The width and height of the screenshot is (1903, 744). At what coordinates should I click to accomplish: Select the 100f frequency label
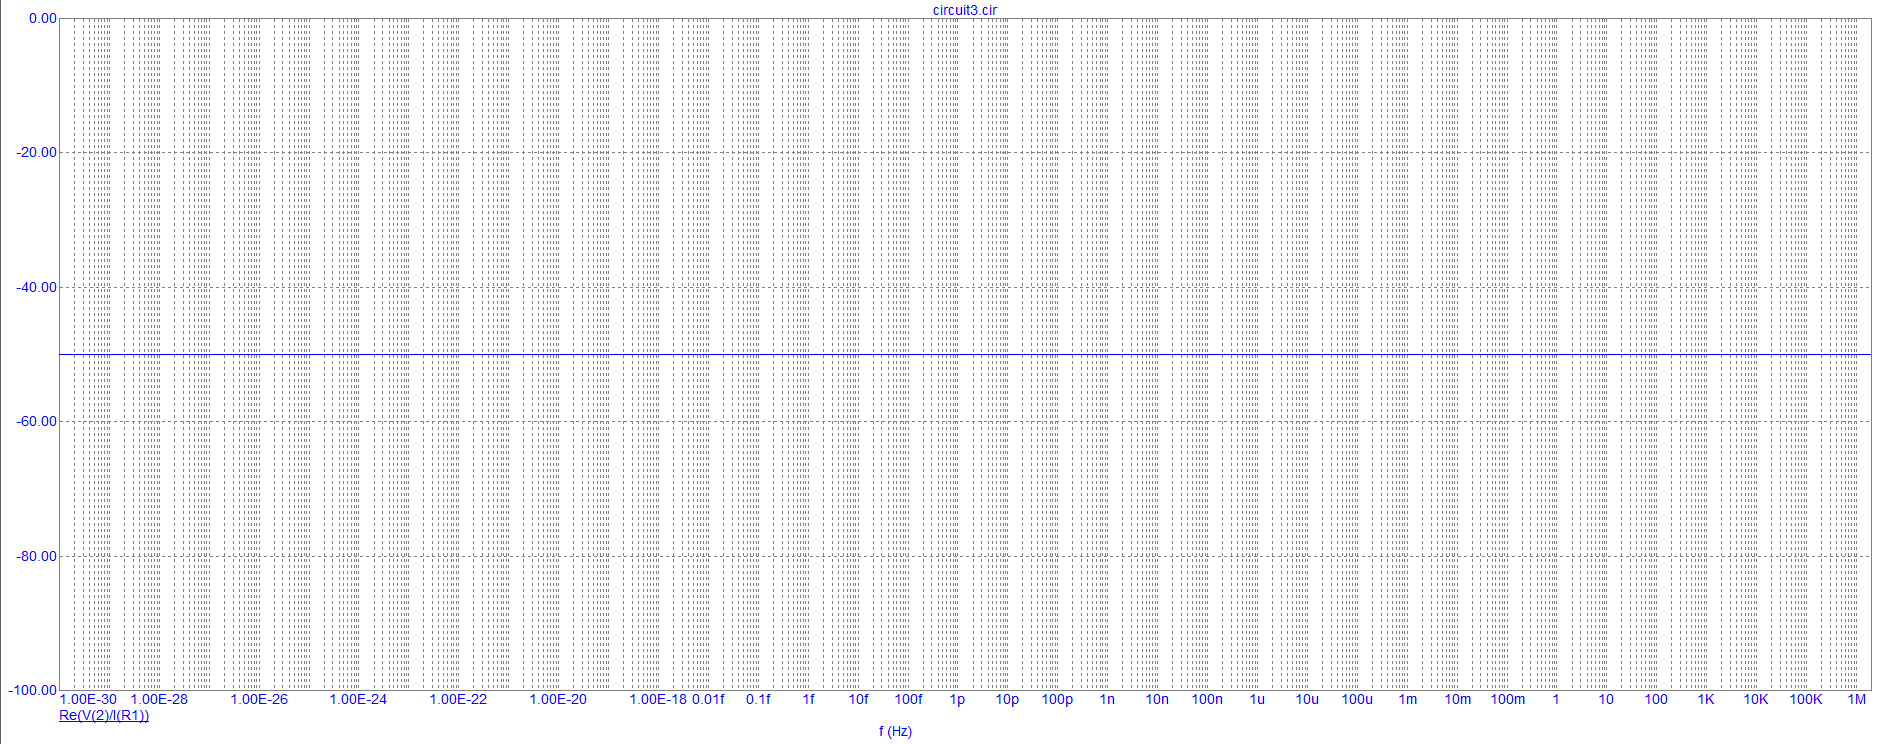pos(908,699)
